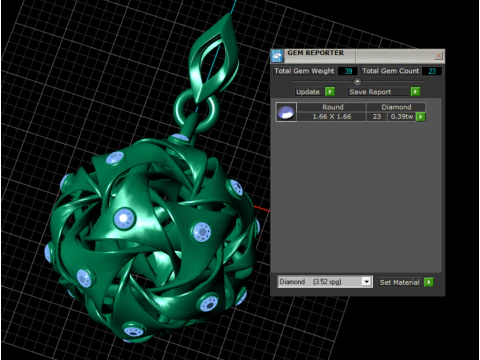Click the green arrow next to 0.39tw
This screenshot has height=360, width=480.
click(x=421, y=117)
